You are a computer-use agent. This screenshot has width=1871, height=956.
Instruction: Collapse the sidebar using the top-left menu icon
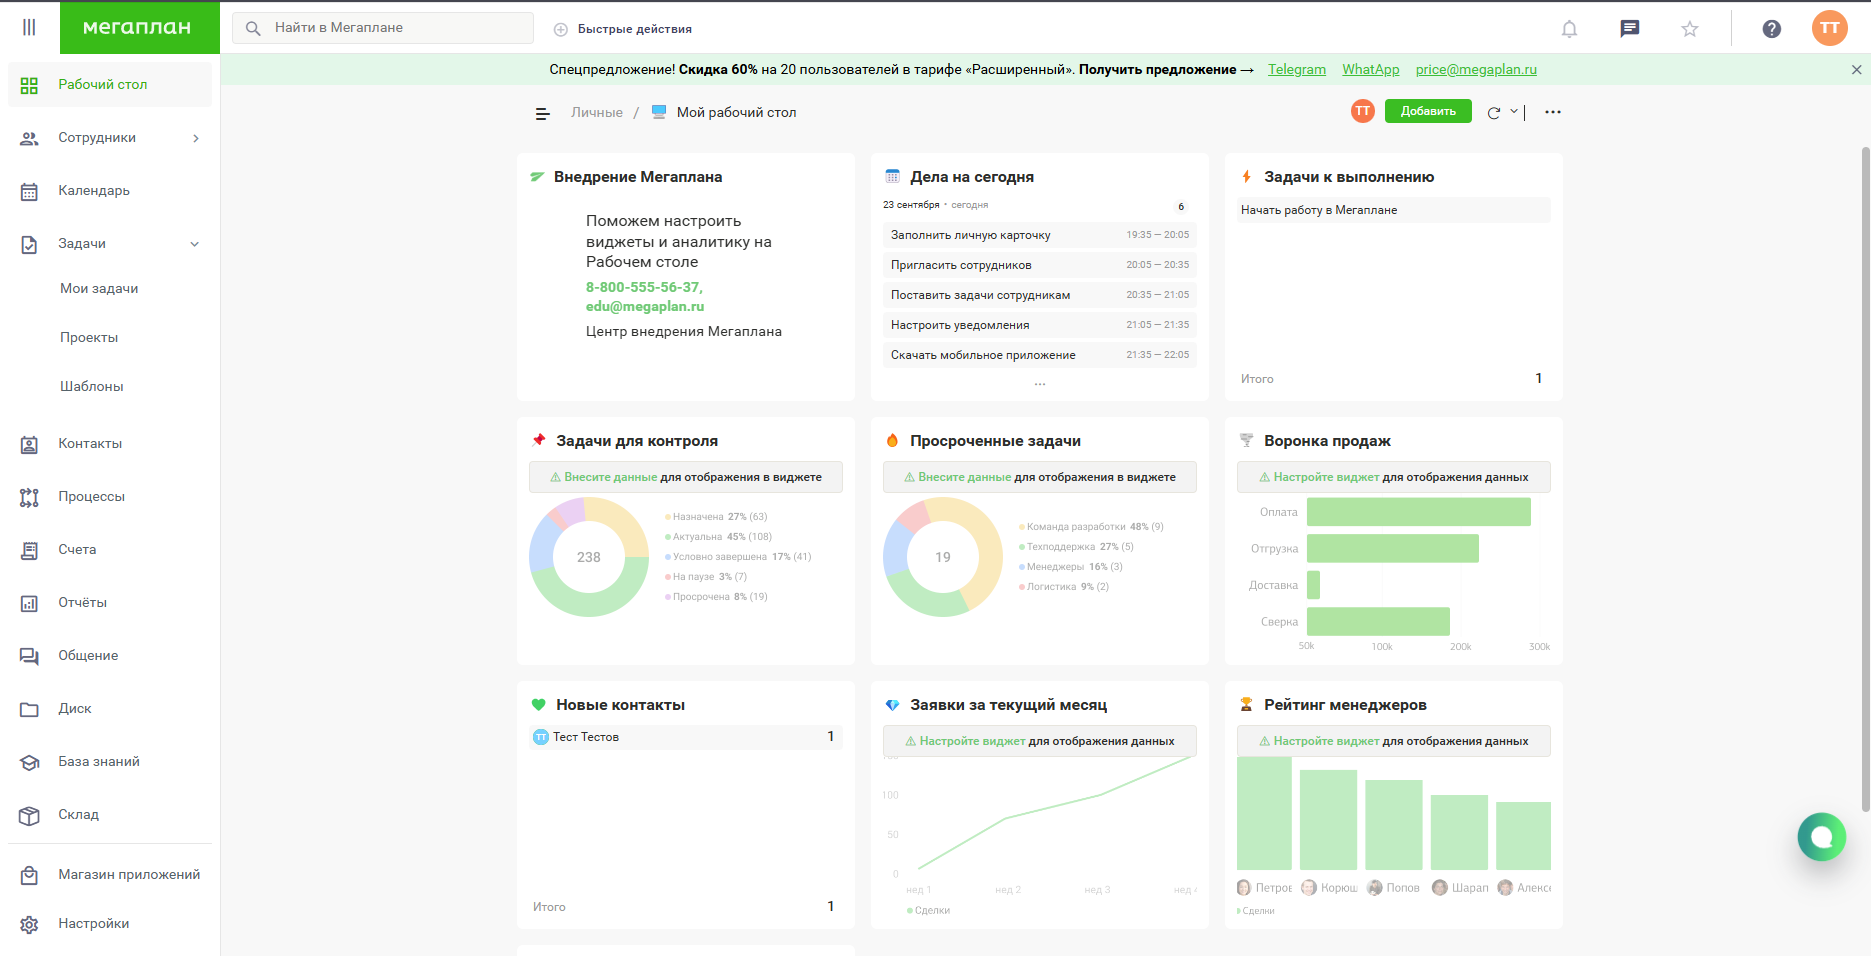29,27
